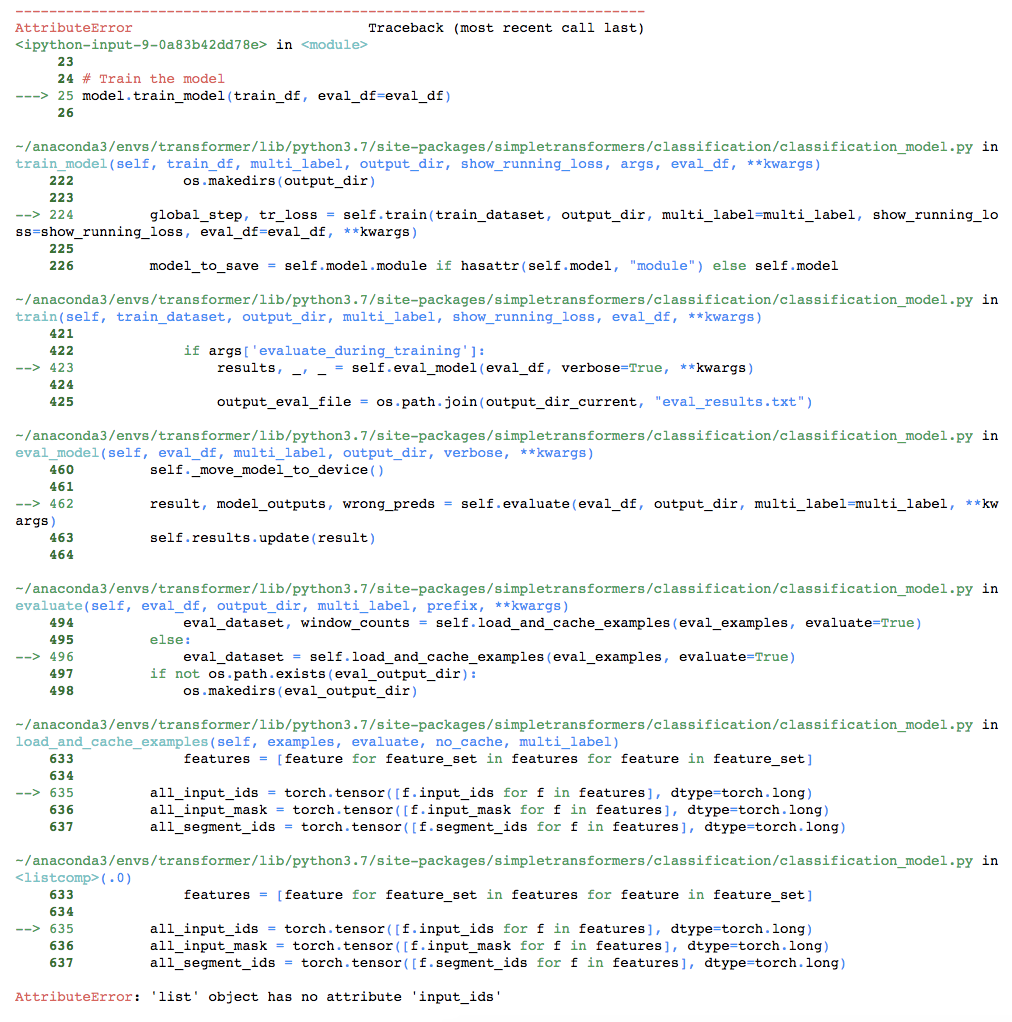Click line number 26
Viewport: 1012px width, 1022px height.
point(65,113)
